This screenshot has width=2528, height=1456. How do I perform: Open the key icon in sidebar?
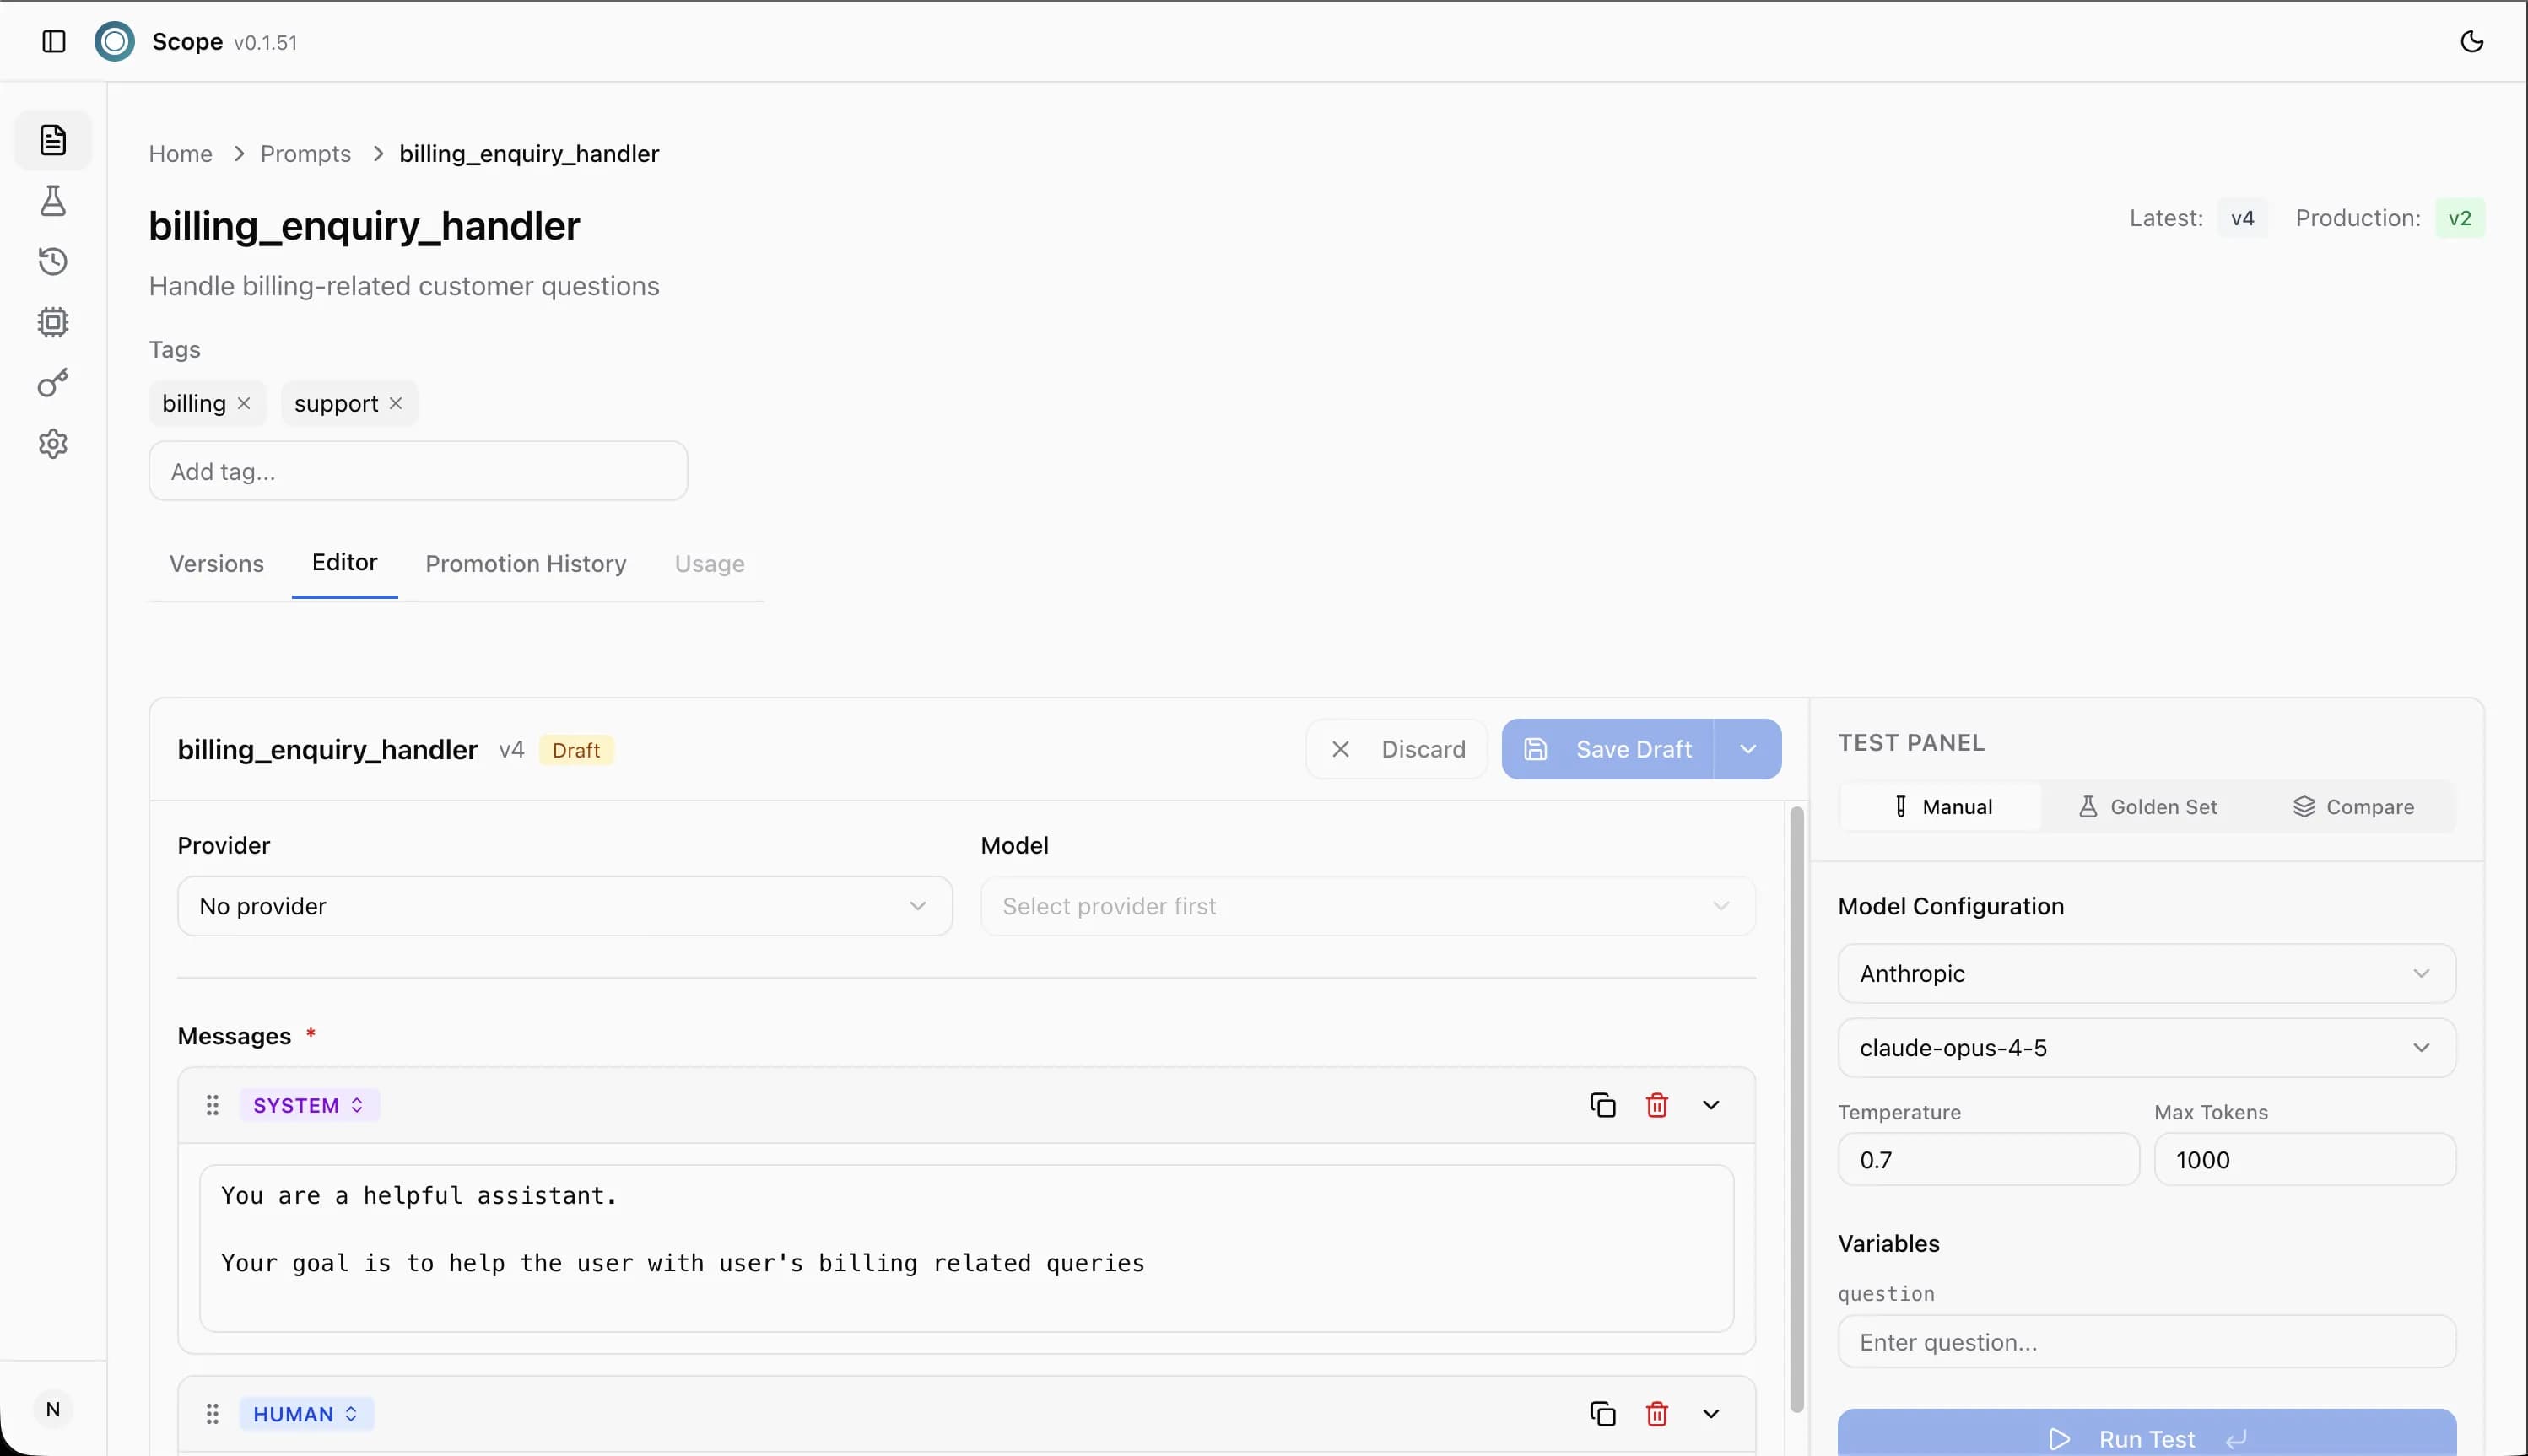point(53,383)
